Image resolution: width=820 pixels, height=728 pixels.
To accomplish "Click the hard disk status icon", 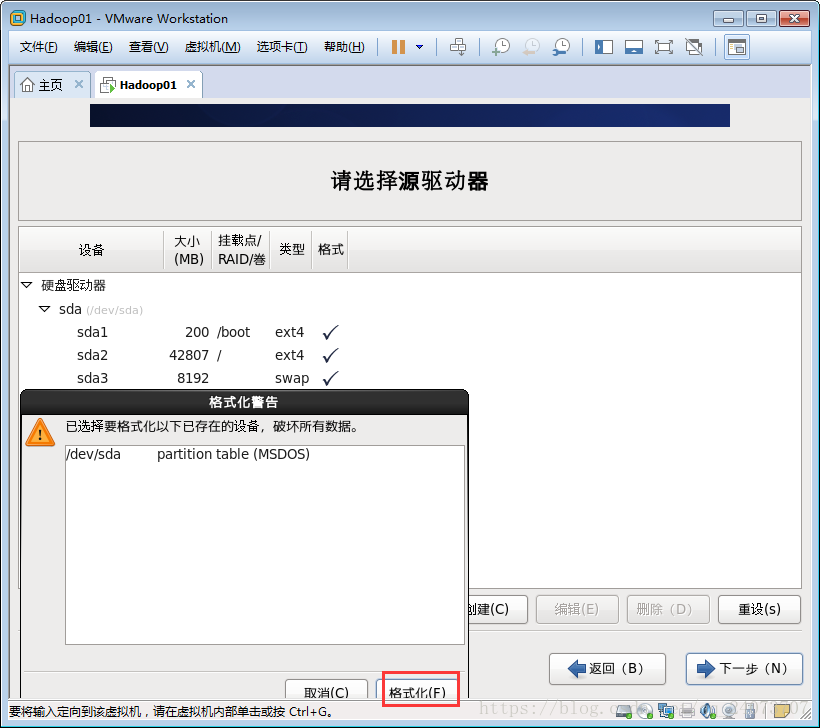I will tap(624, 711).
